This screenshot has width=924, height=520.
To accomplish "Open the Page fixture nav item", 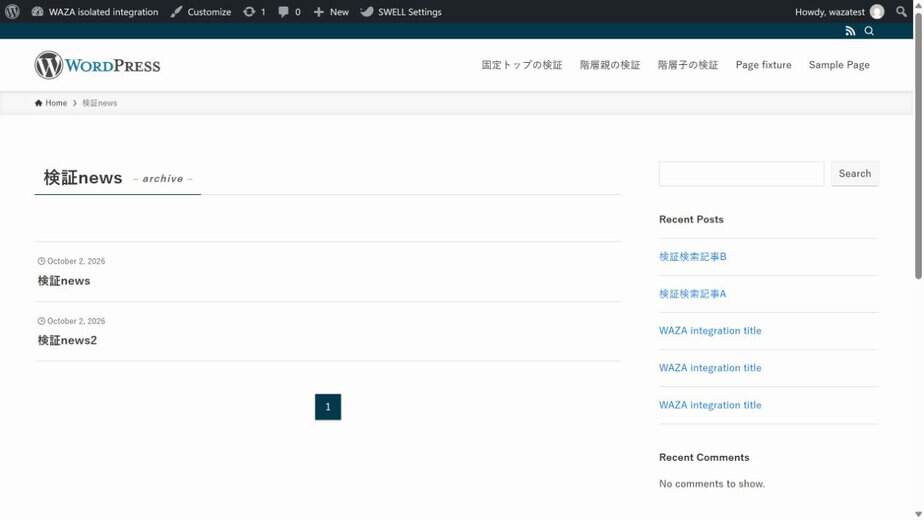I will point(763,65).
